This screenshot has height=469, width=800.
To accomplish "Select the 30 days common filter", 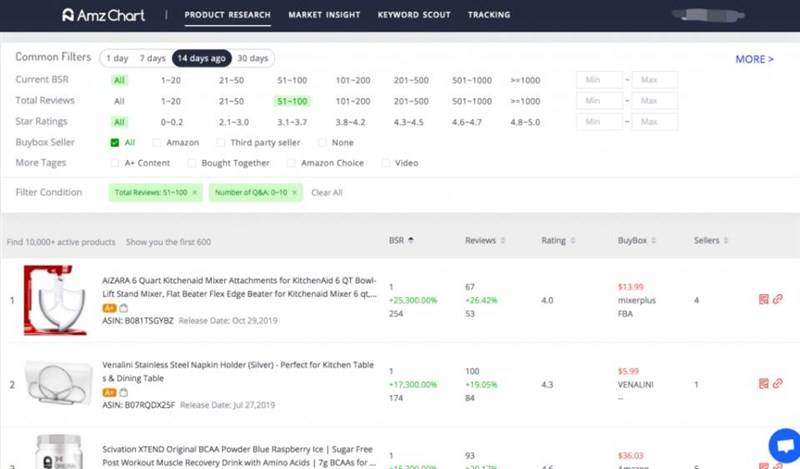I will [255, 58].
